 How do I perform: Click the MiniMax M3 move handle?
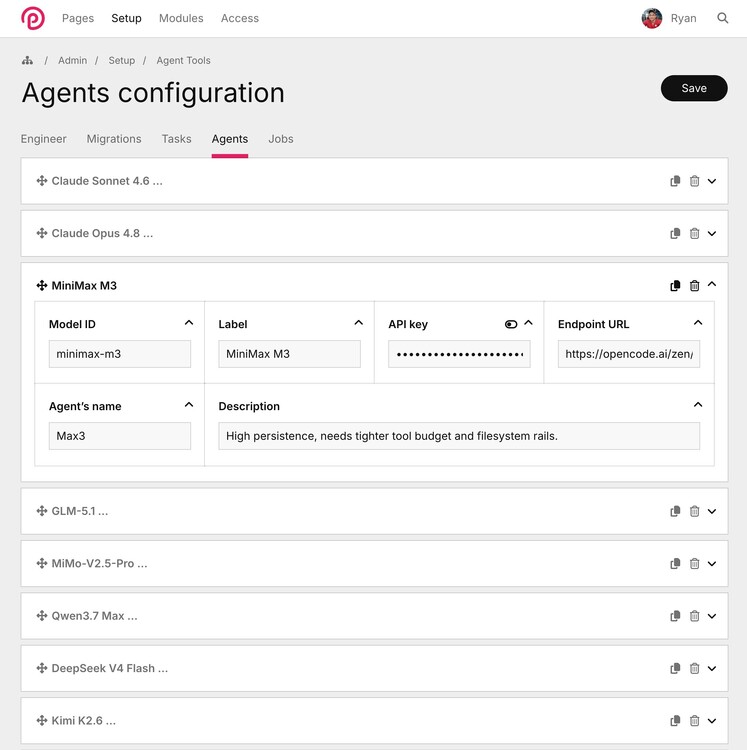click(42, 286)
